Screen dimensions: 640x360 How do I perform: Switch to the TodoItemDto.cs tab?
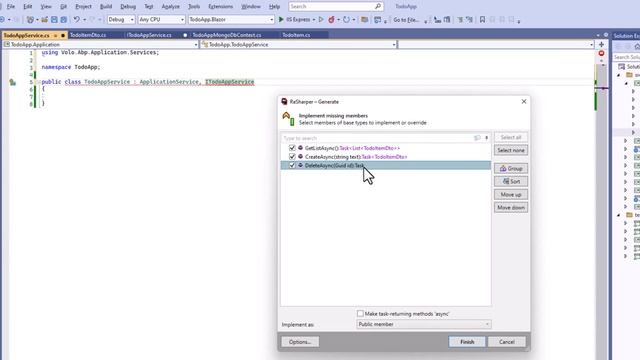88,35
